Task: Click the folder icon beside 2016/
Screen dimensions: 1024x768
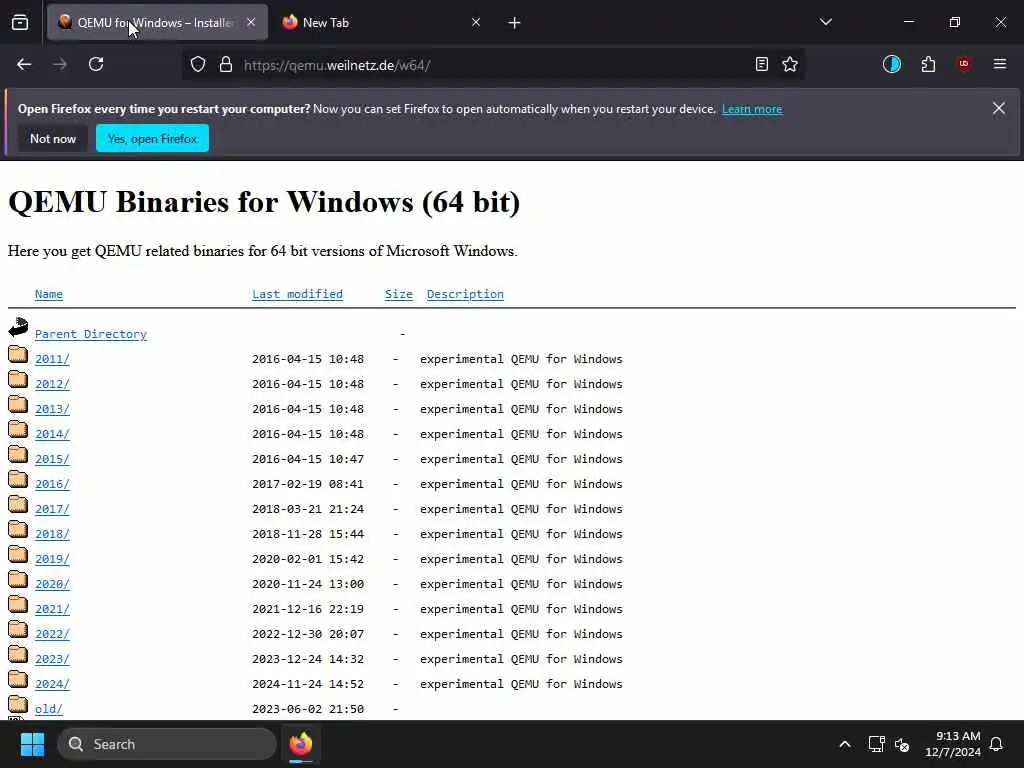Action: [18, 479]
